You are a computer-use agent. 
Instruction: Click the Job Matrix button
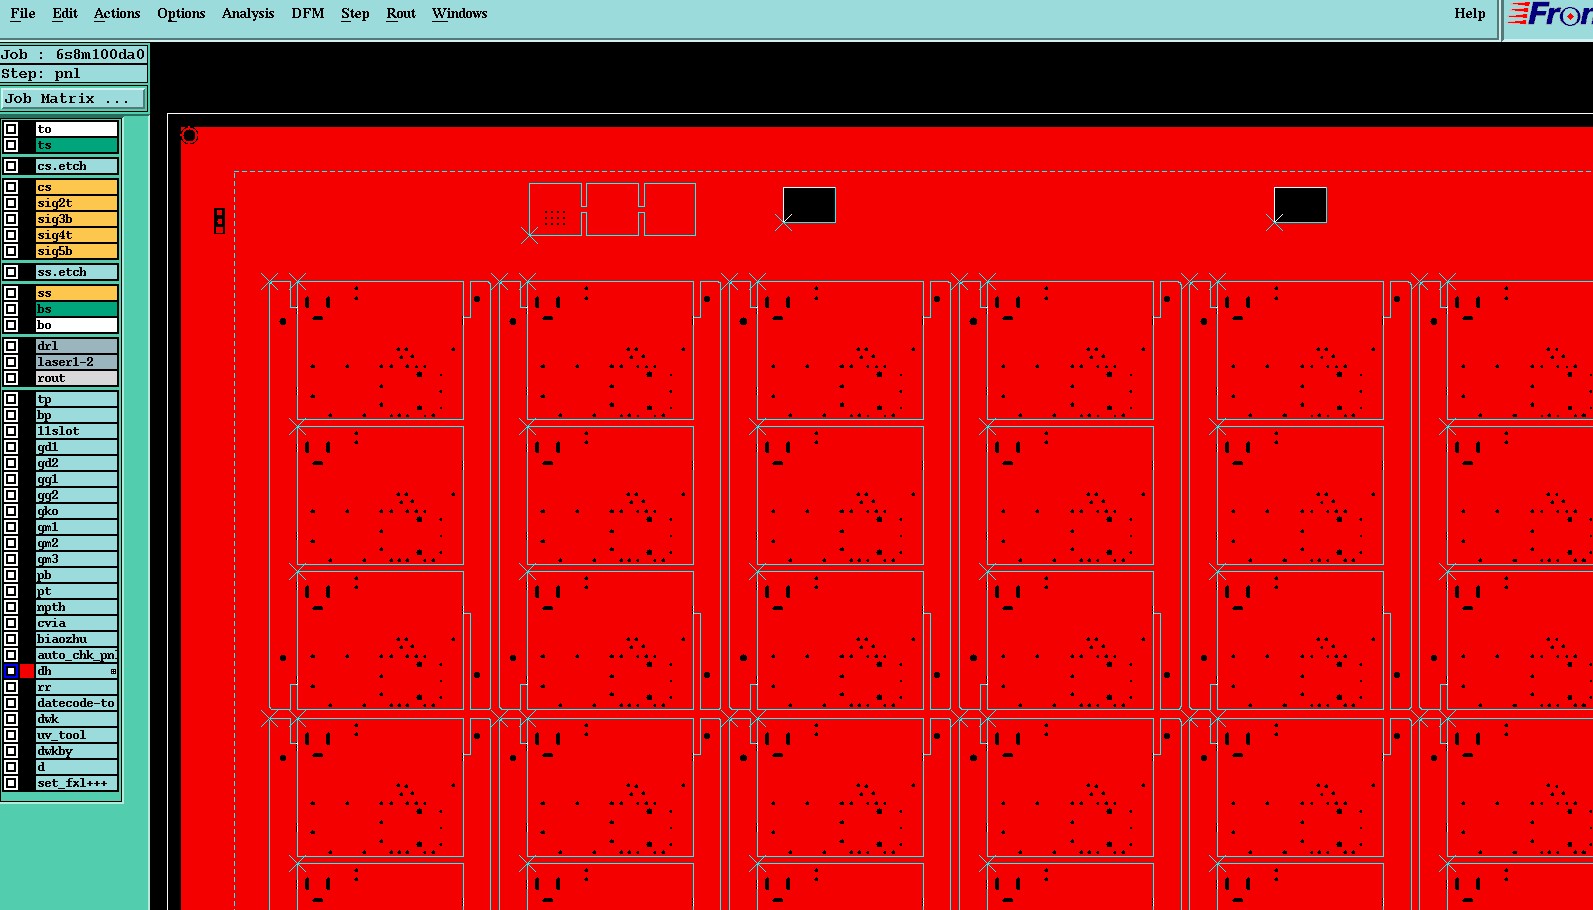pyautogui.click(x=73, y=98)
